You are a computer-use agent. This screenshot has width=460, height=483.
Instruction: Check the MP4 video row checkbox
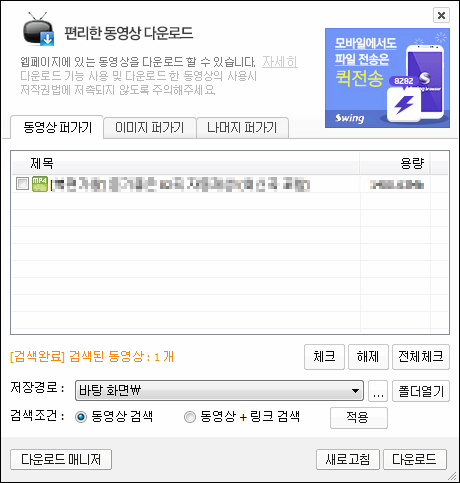click(22, 184)
